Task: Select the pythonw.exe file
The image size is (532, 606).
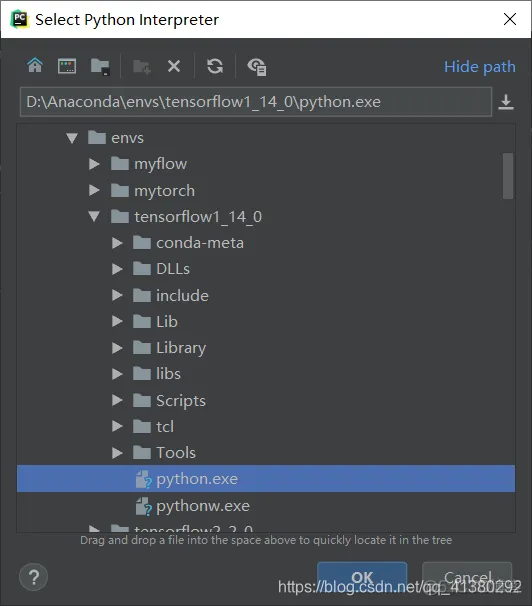Action: [x=266, y=506]
